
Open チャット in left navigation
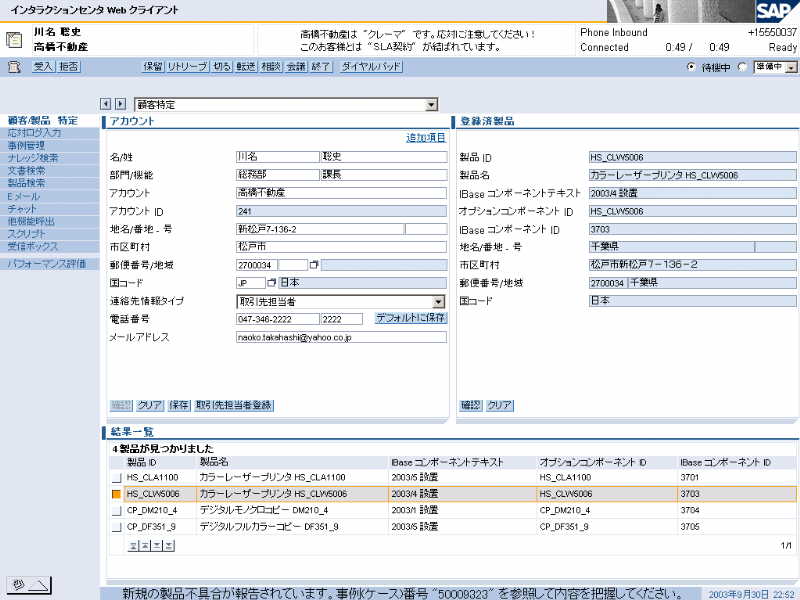coord(22,209)
